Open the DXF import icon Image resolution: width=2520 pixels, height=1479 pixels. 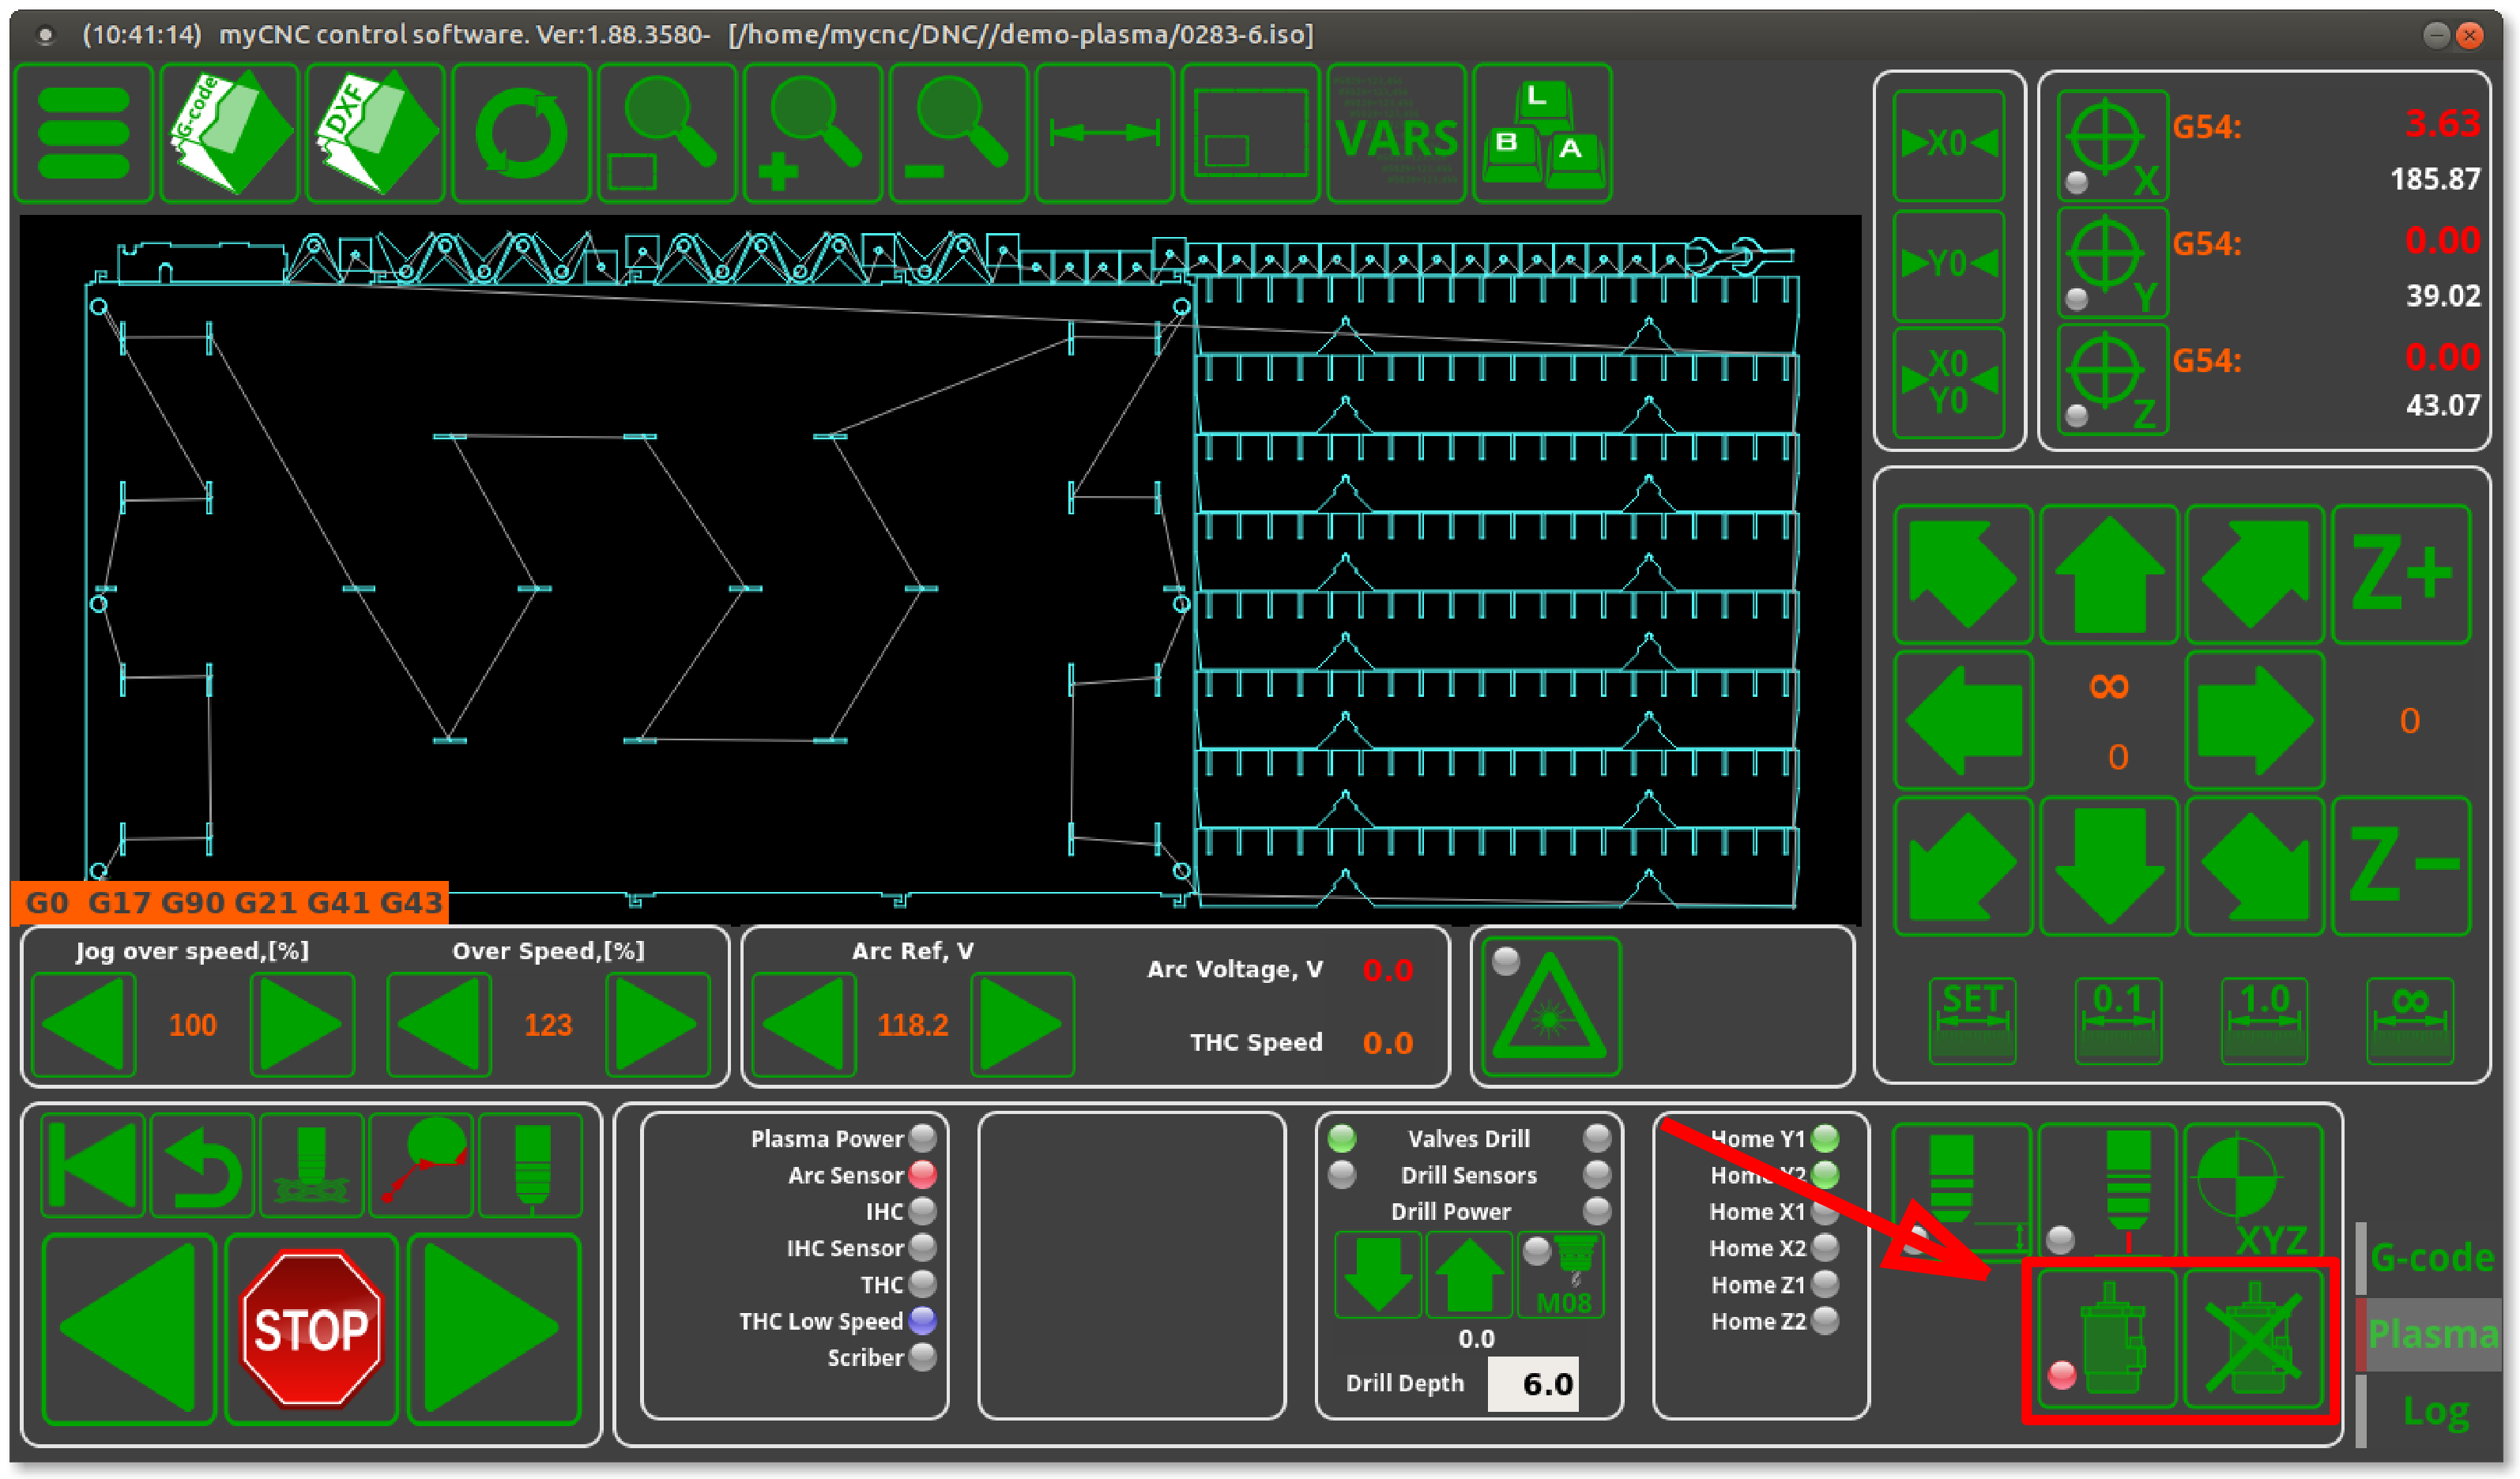(376, 133)
